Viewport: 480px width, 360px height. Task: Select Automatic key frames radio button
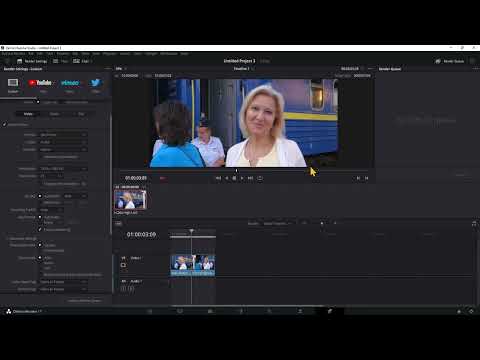click(x=40, y=217)
